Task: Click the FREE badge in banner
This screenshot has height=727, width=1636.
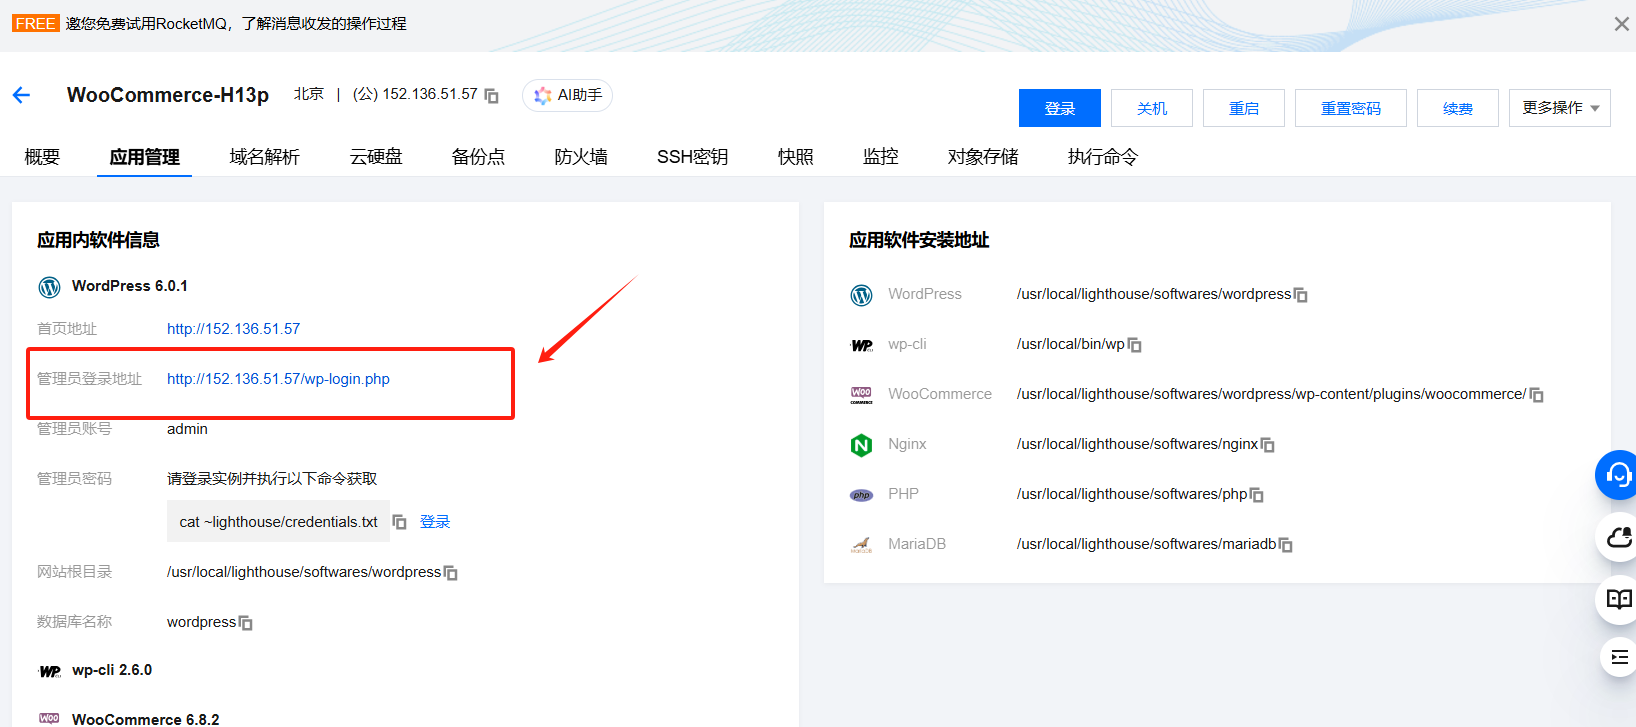Action: pos(36,23)
